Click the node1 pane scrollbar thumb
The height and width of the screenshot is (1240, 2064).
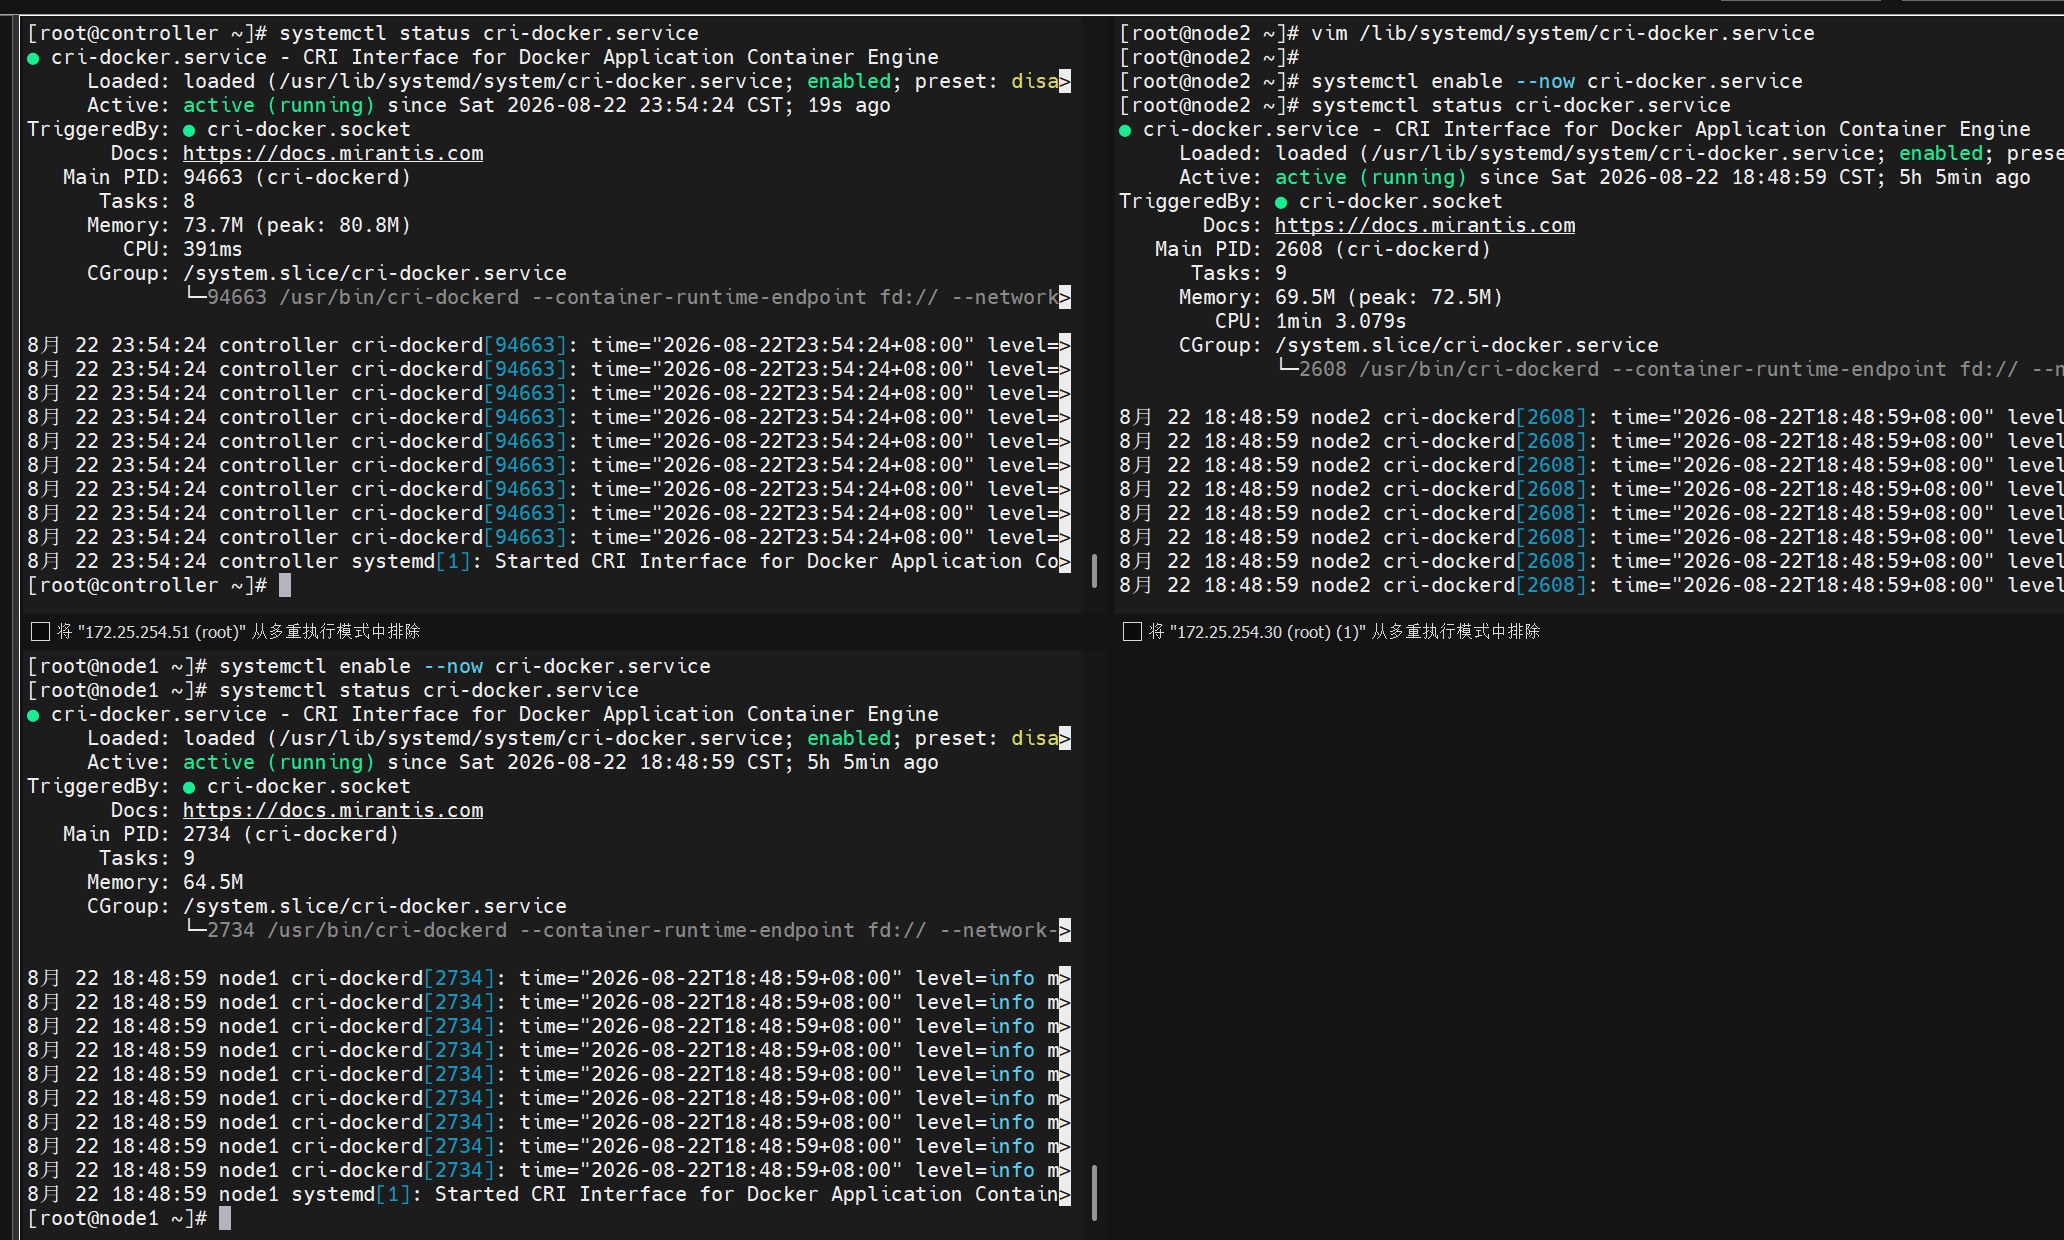1094,1192
